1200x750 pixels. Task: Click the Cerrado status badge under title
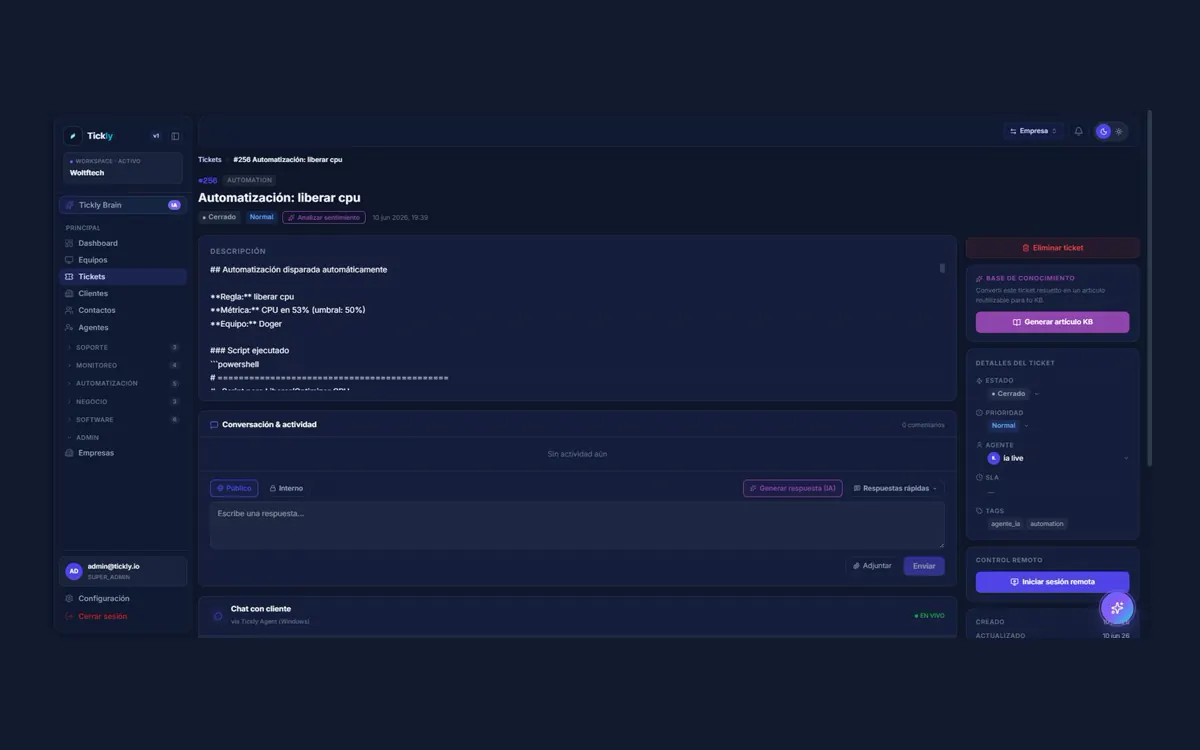coord(220,217)
